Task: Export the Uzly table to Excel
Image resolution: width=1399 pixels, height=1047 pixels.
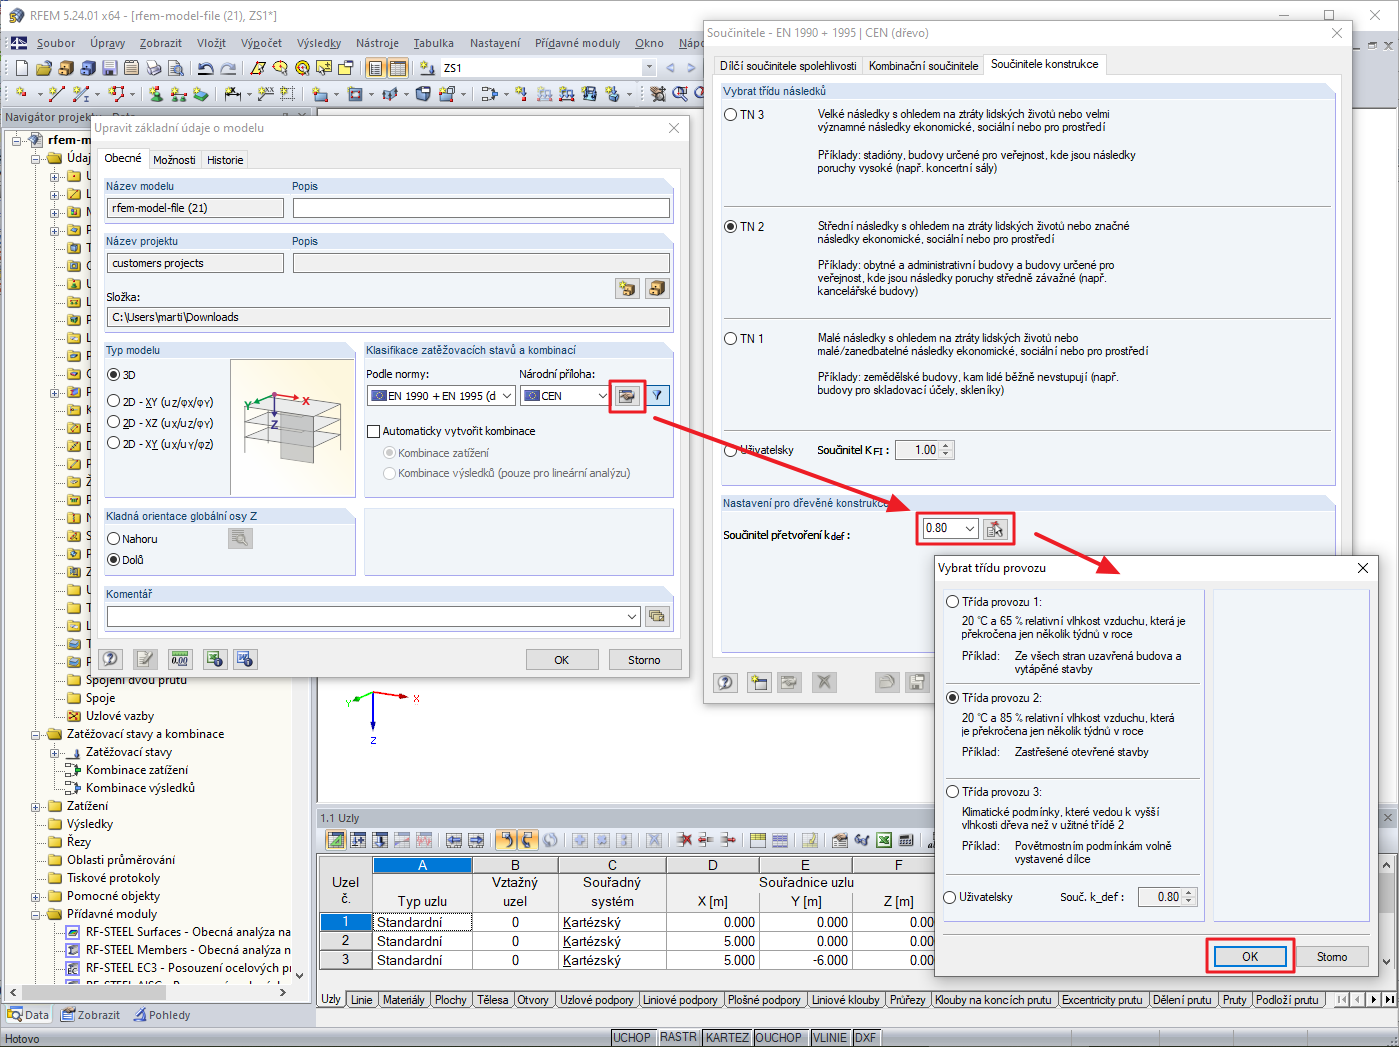Action: click(x=884, y=840)
